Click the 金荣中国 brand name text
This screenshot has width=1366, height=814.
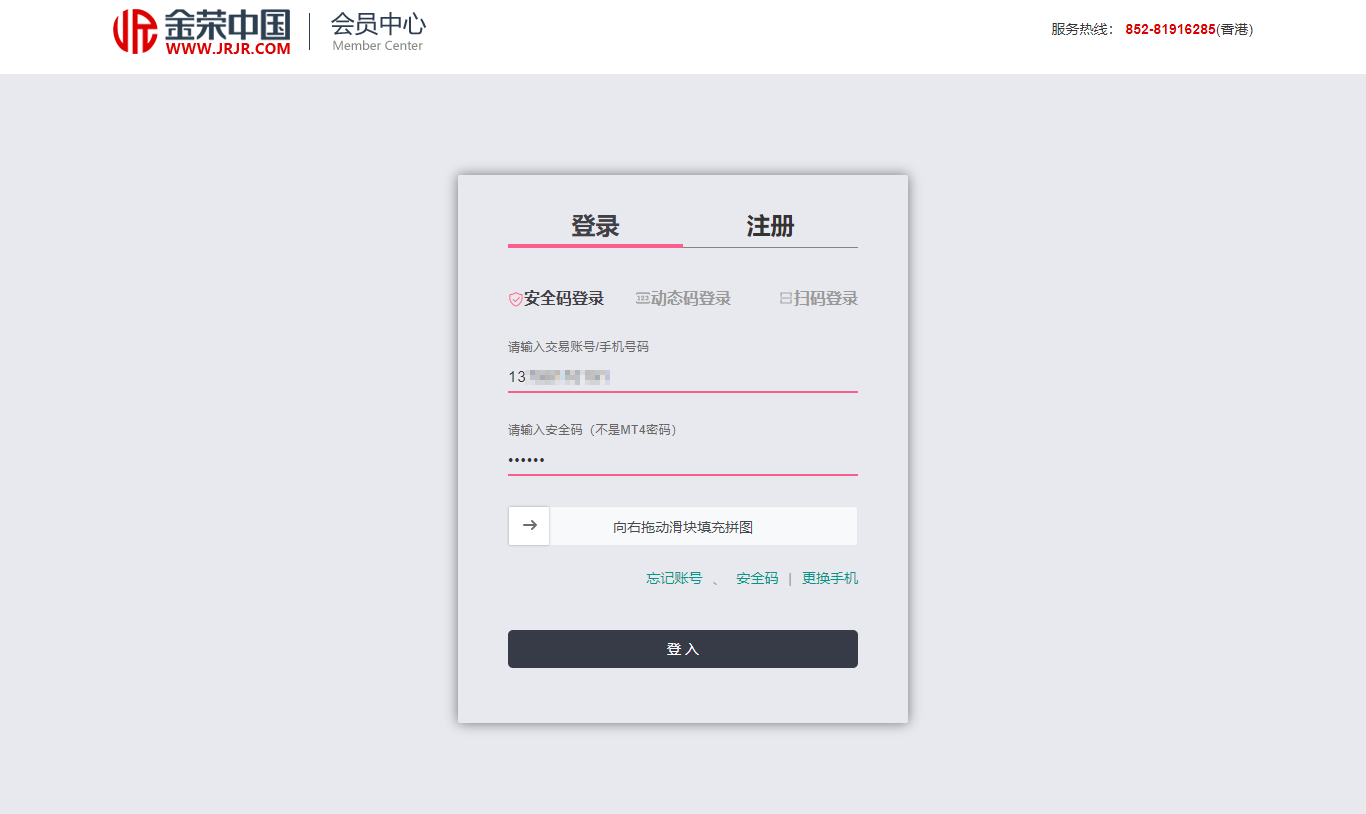click(228, 25)
